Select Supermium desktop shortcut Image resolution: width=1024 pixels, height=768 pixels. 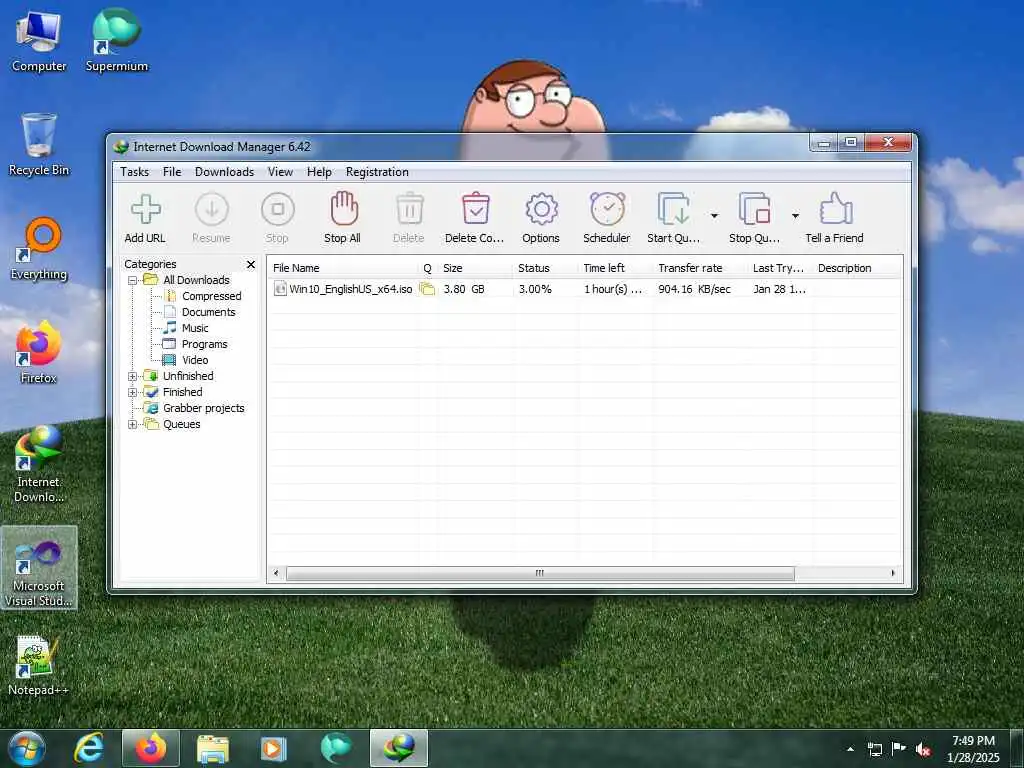(x=117, y=40)
